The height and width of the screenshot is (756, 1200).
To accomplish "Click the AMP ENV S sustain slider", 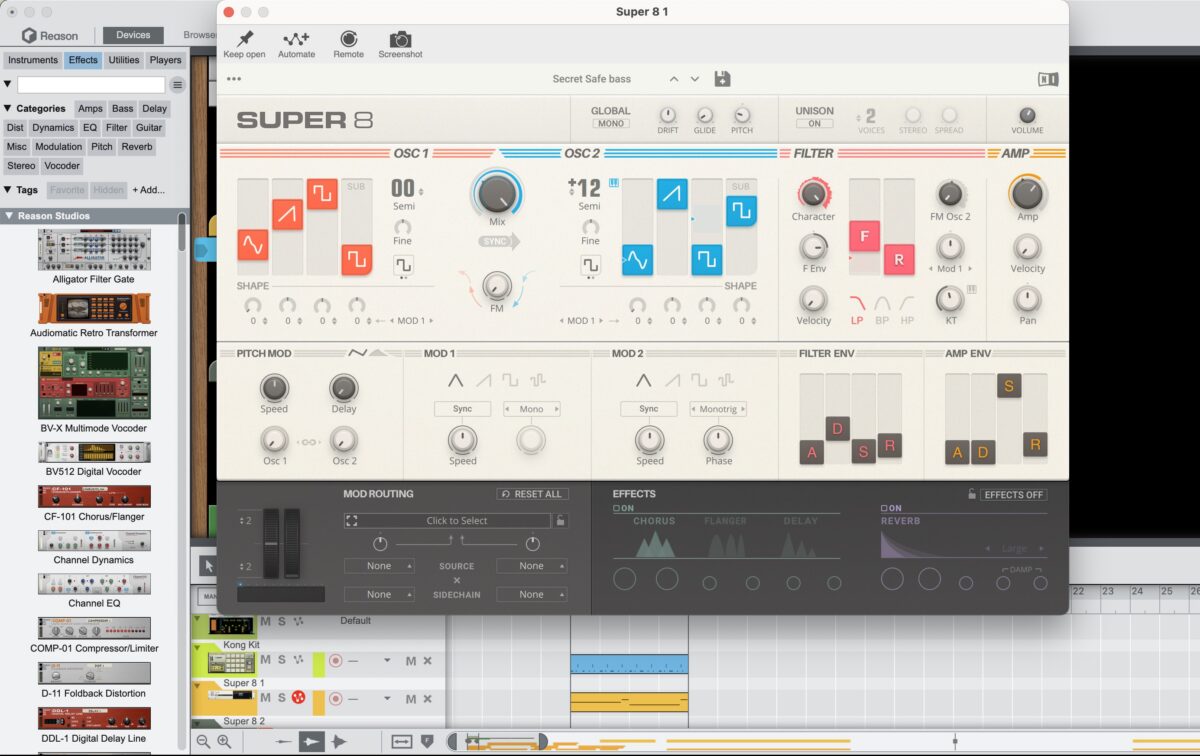I will click(x=1009, y=386).
